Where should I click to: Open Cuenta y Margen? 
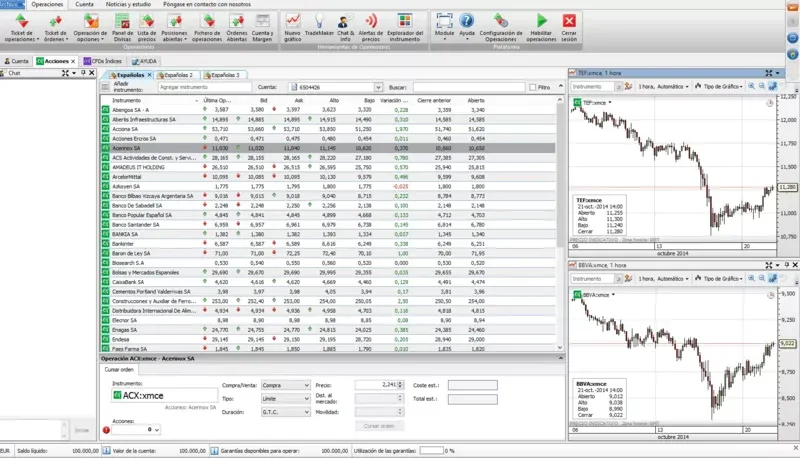(x=262, y=28)
